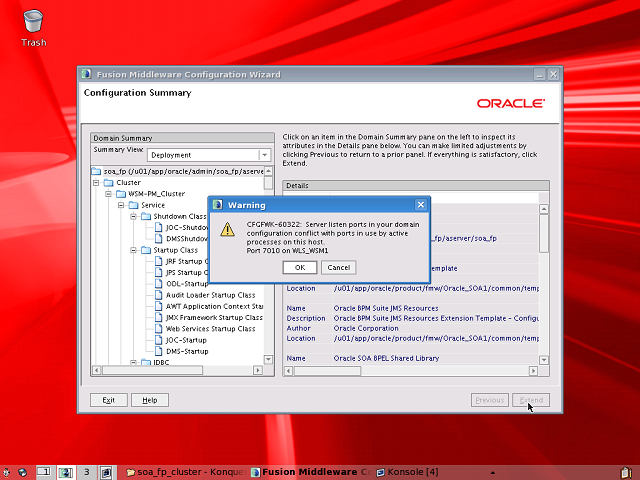
Task: Close the Warning dialog with X
Action: [x=421, y=204]
